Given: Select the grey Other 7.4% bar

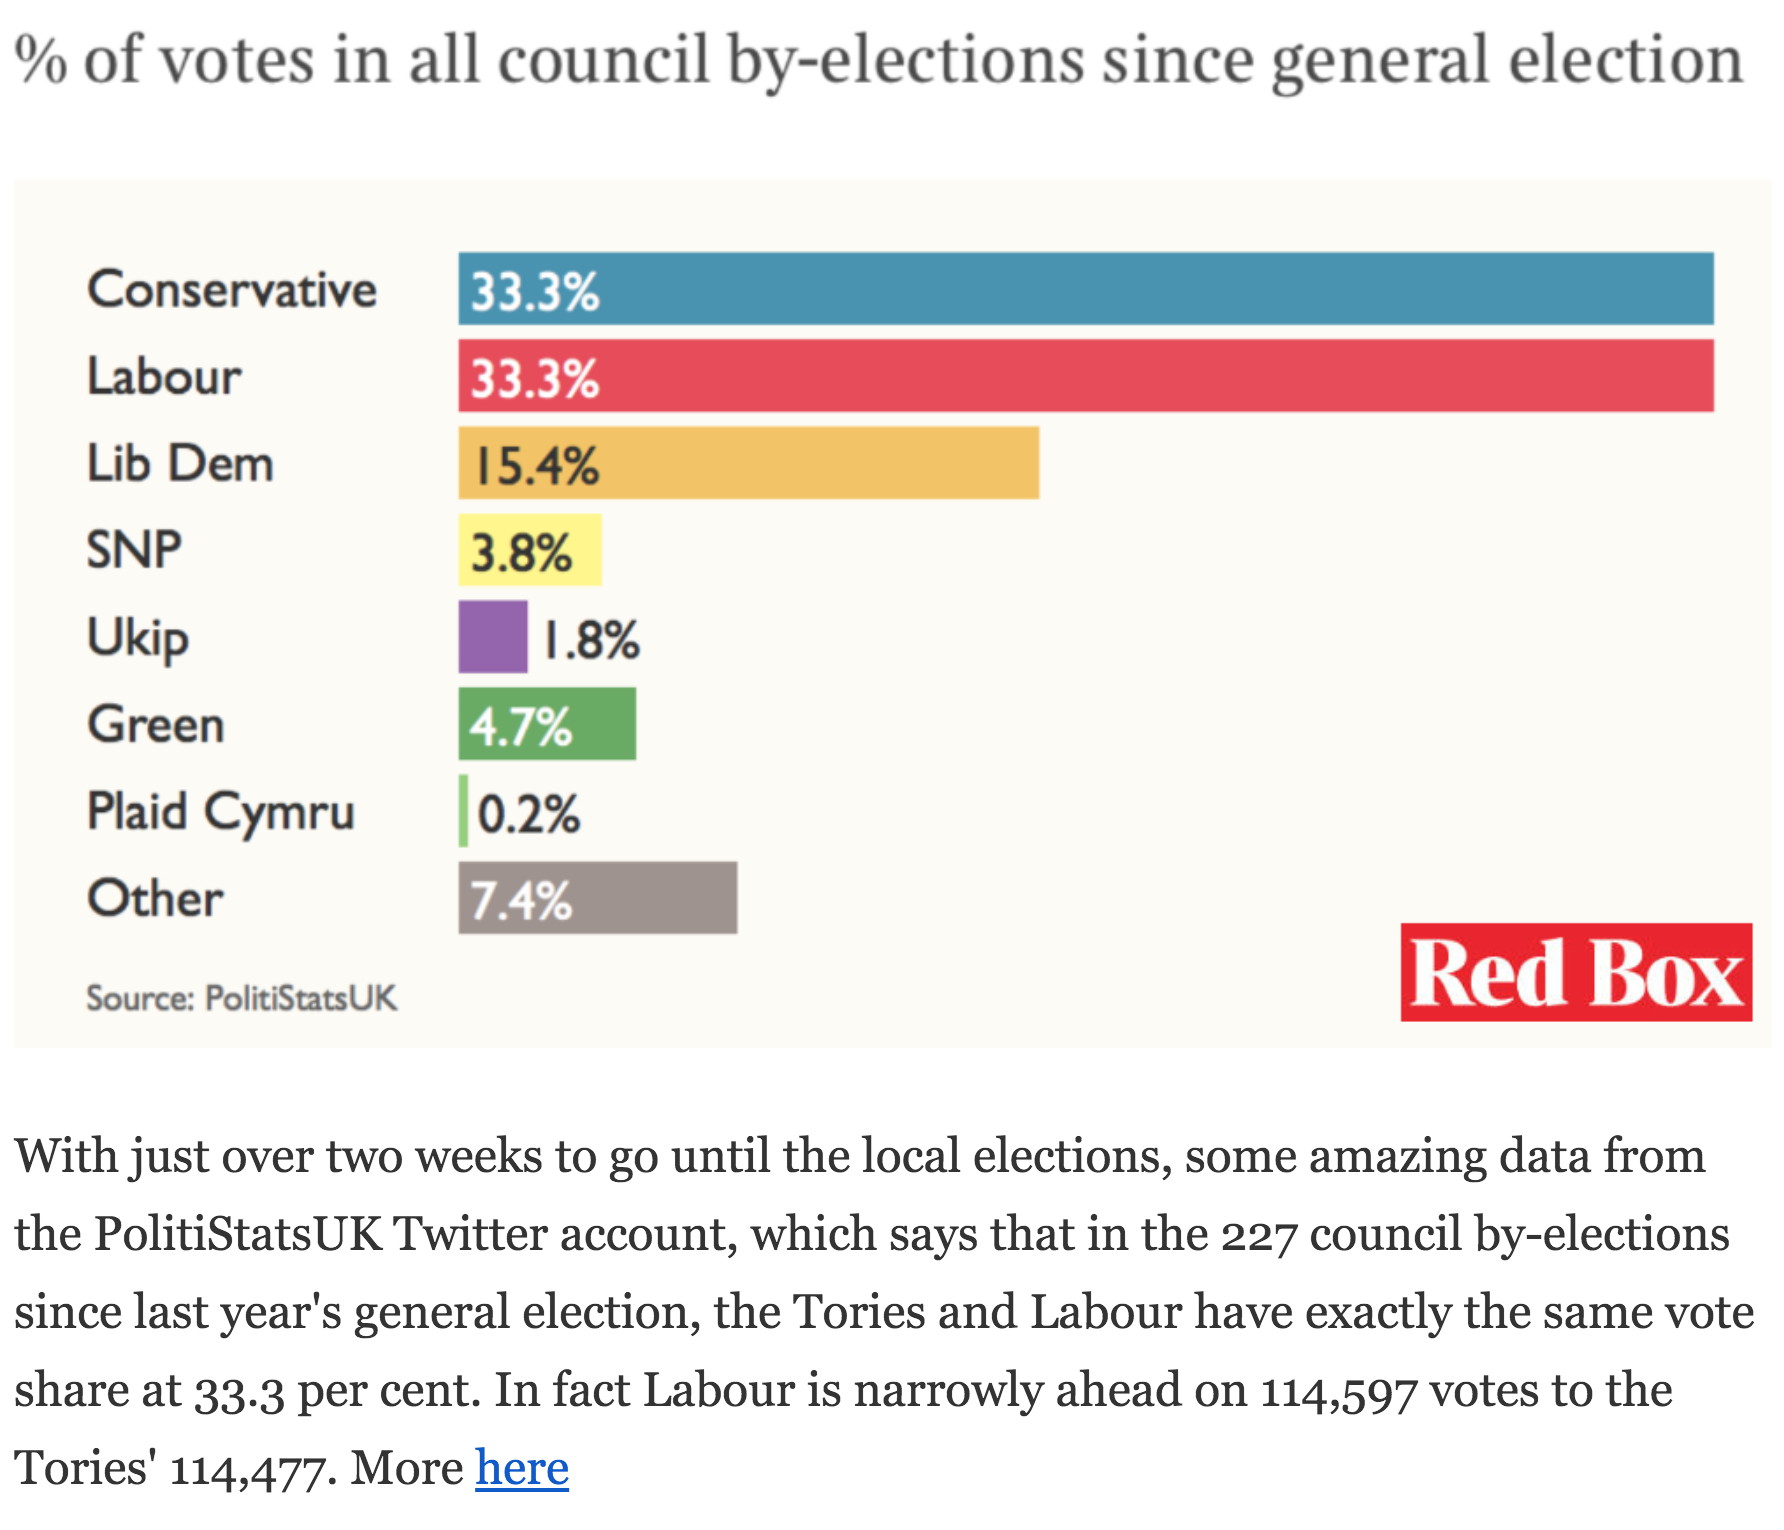Looking at the screenshot, I should click(597, 898).
